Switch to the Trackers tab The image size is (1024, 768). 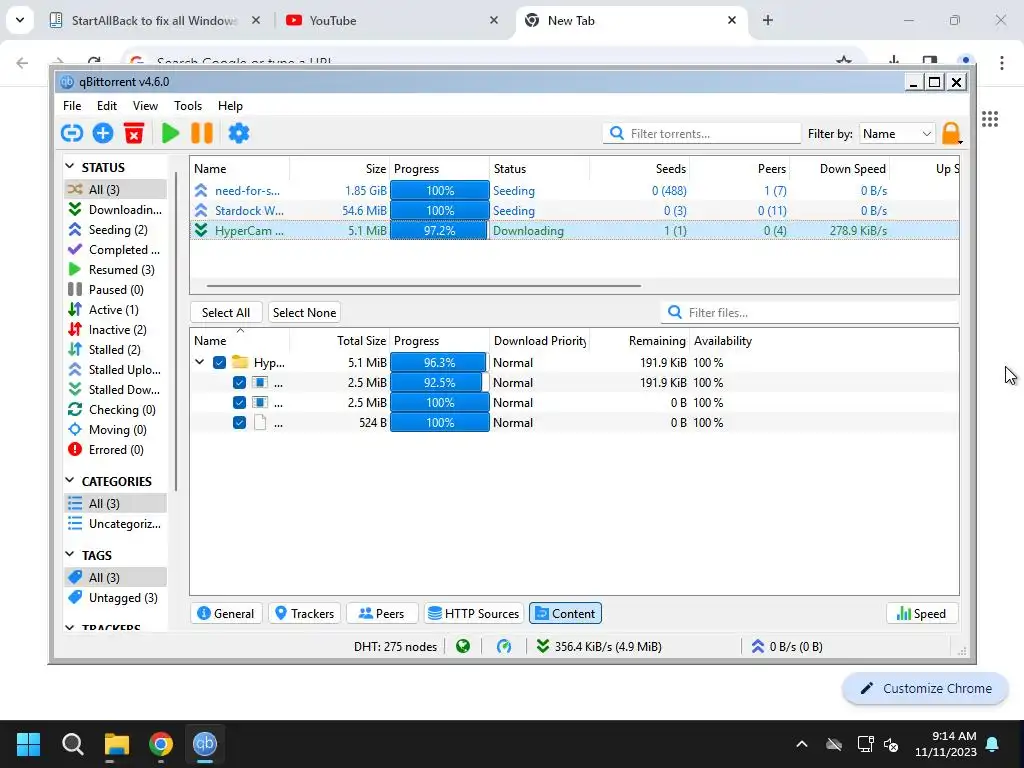click(x=304, y=613)
